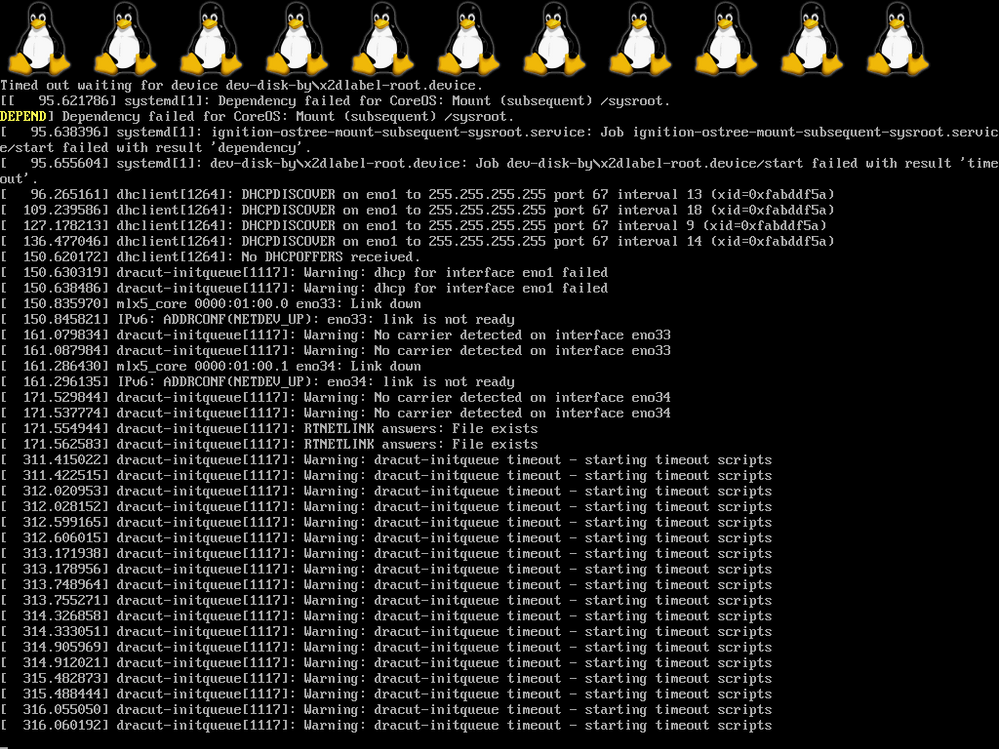999x749 pixels.
Task: Select the eighth Tux penguin logo
Action: [x=640, y=39]
